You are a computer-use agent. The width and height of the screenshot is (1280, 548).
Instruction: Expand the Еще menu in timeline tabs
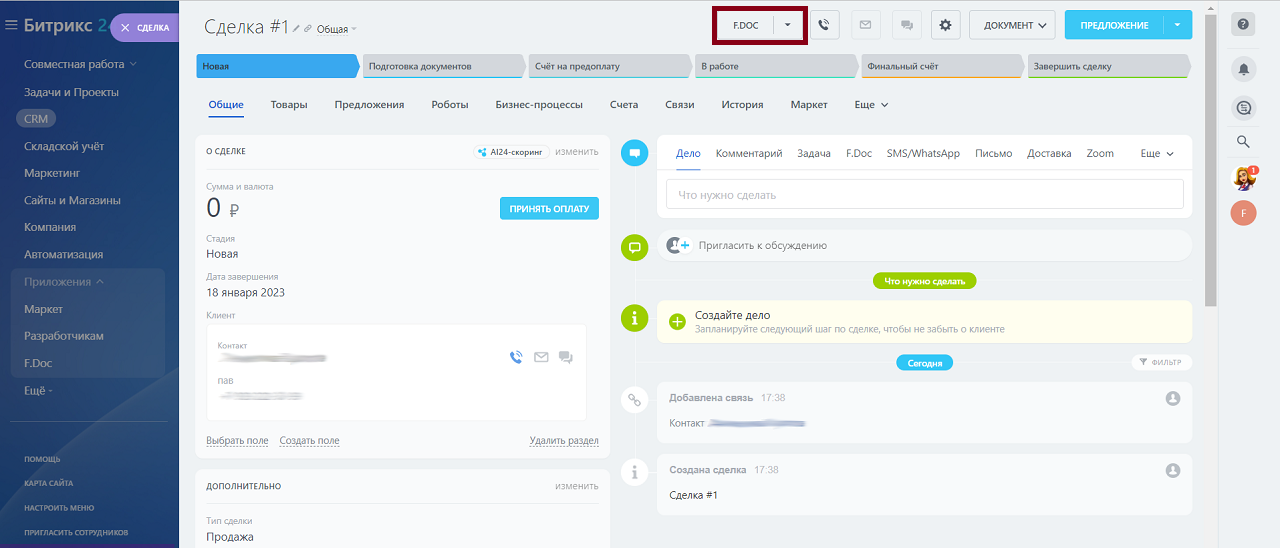click(x=1156, y=154)
